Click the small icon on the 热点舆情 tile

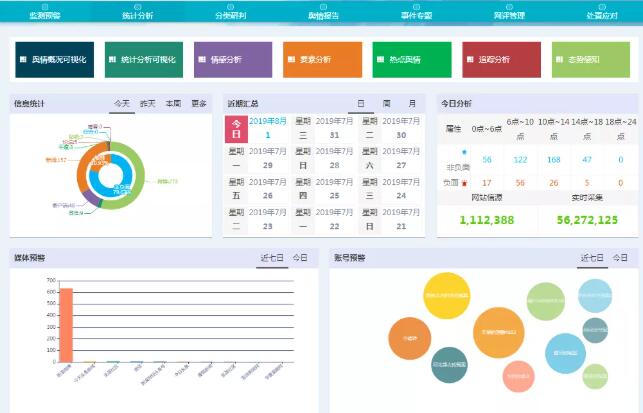click(382, 60)
